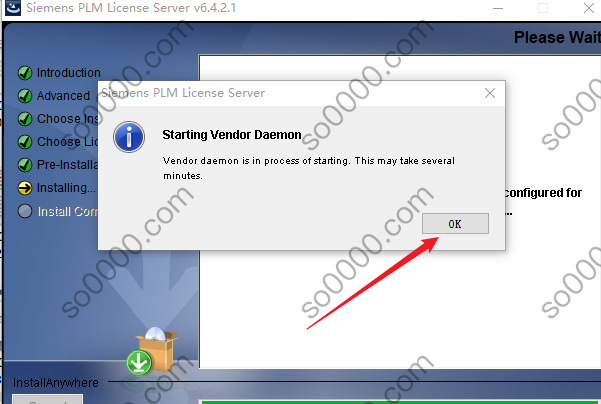Click the blue information icon in dialog
The height and width of the screenshot is (404, 601).
coord(129,137)
